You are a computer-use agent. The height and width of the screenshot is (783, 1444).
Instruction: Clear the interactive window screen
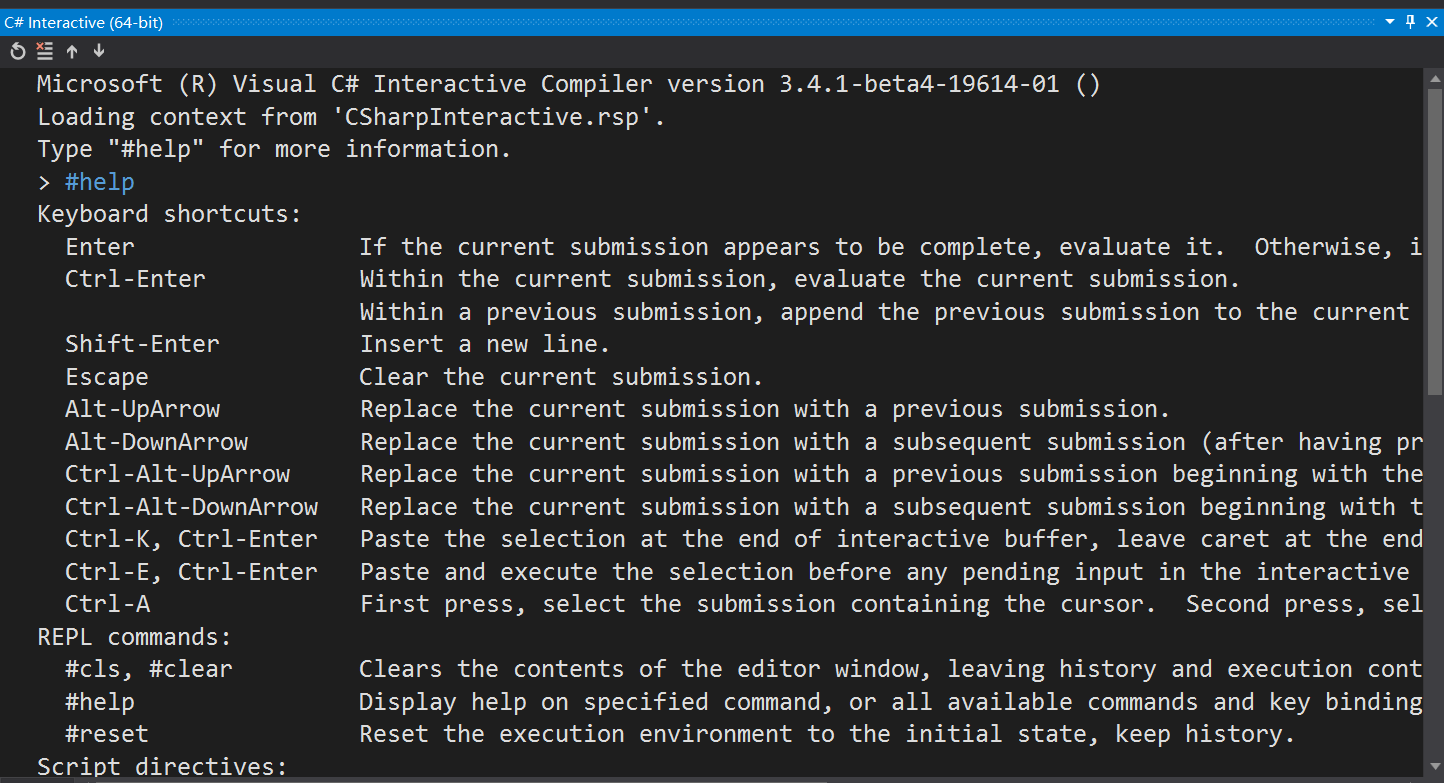(x=44, y=51)
